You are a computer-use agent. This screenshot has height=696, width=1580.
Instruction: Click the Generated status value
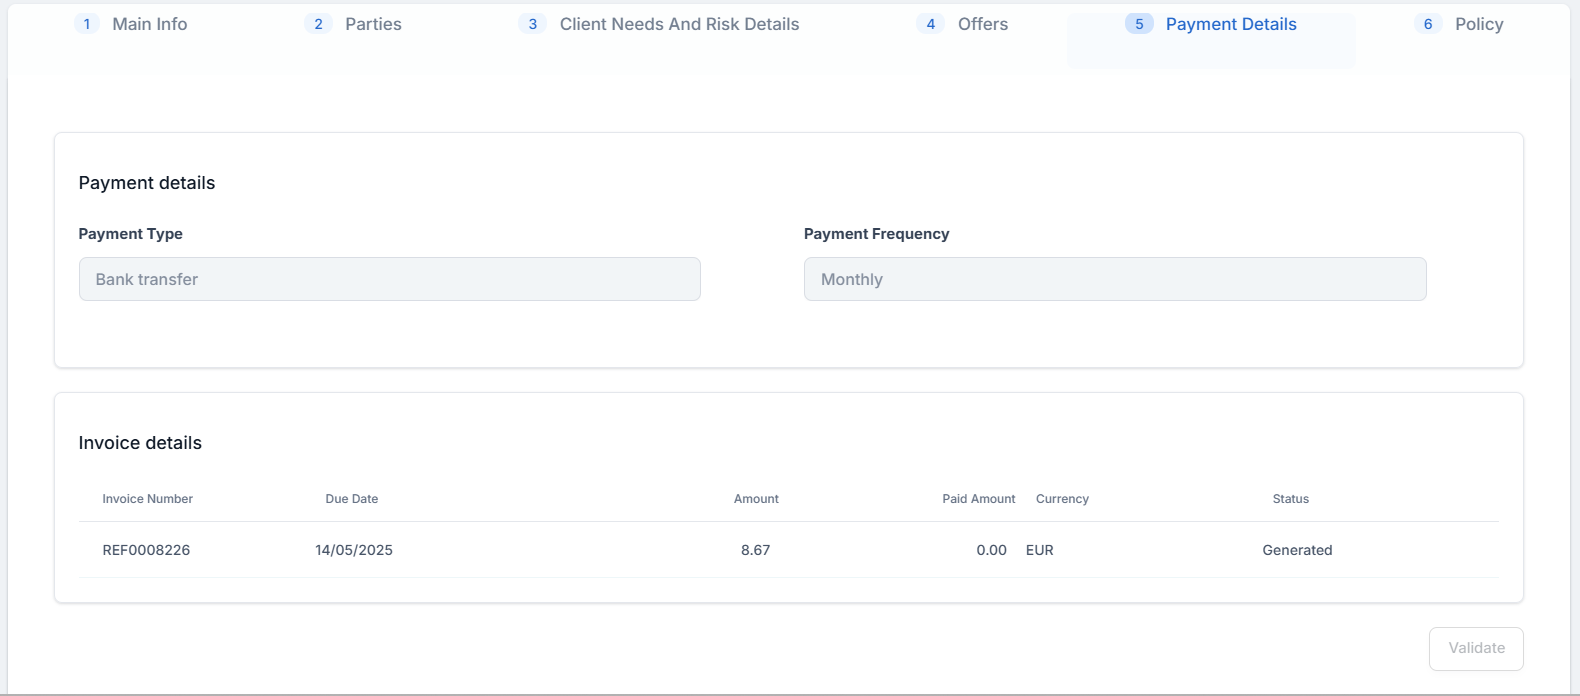coord(1297,550)
